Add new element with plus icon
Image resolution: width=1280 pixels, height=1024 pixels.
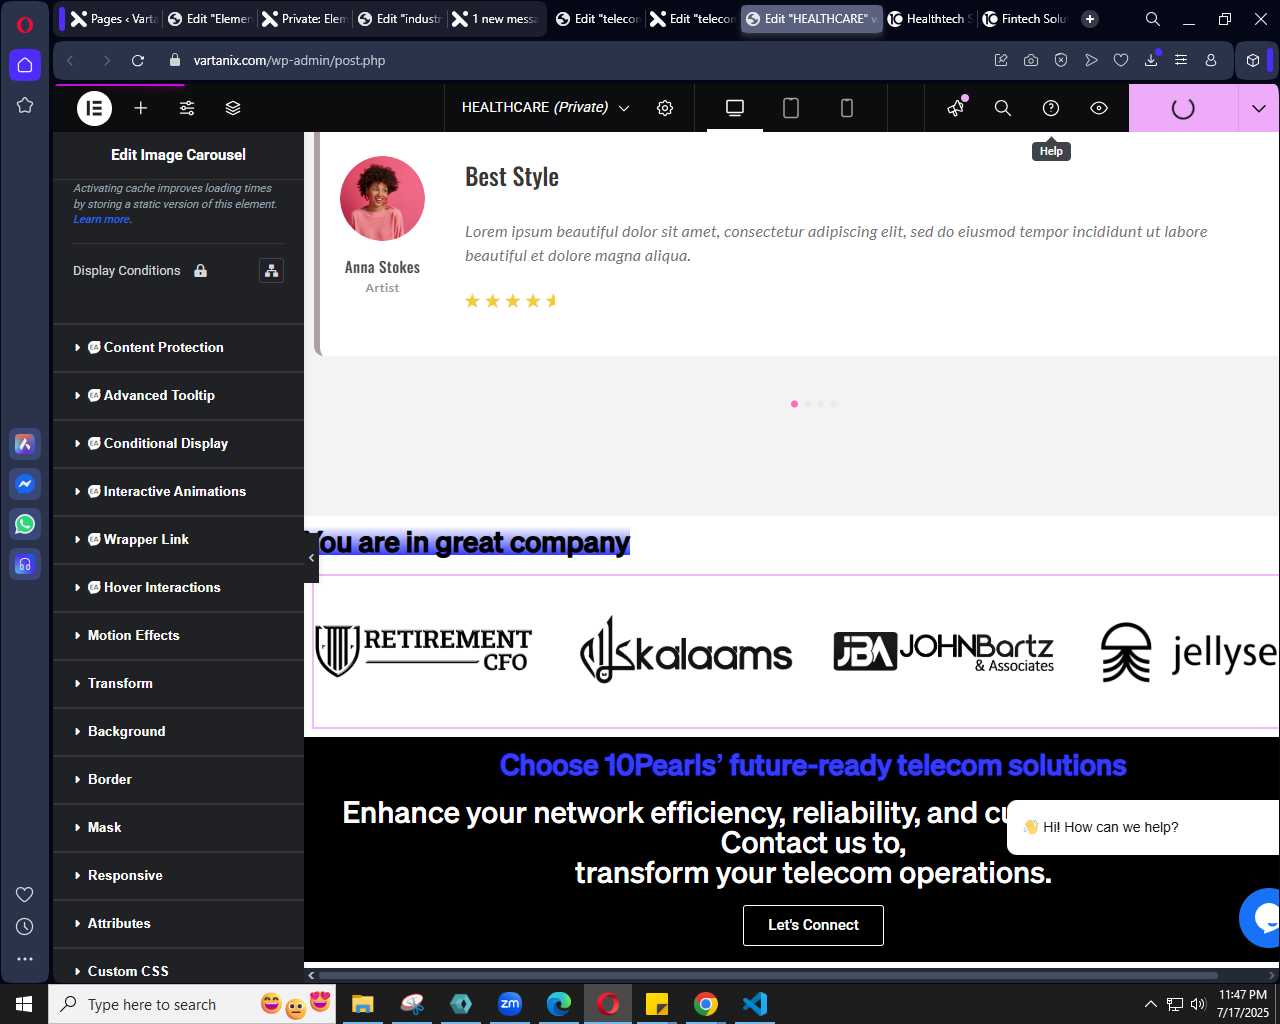141,108
